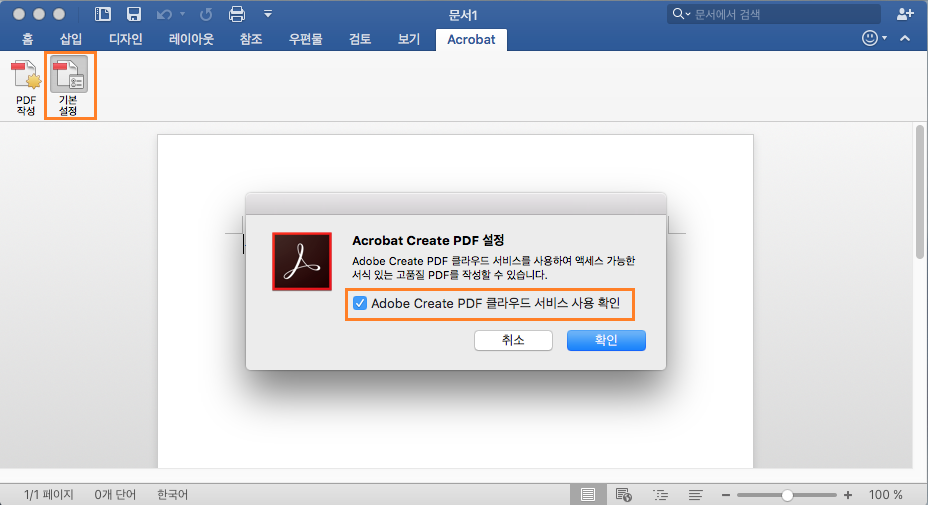Open the customize quick access toolbar dropdown
928x505 pixels.
tap(268, 14)
